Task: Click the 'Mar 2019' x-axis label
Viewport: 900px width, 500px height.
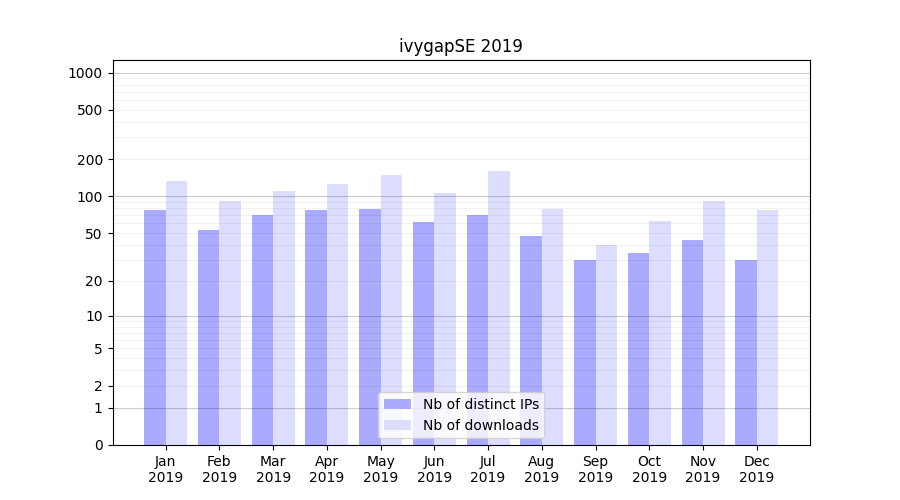Action: click(273, 469)
